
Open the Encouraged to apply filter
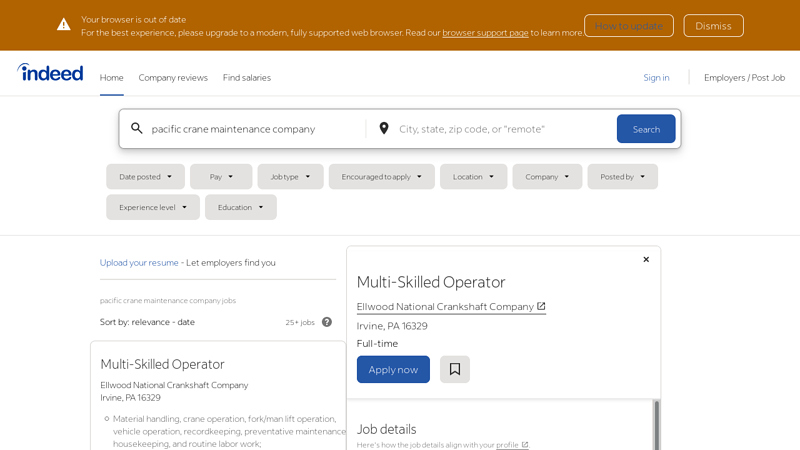pos(382,177)
